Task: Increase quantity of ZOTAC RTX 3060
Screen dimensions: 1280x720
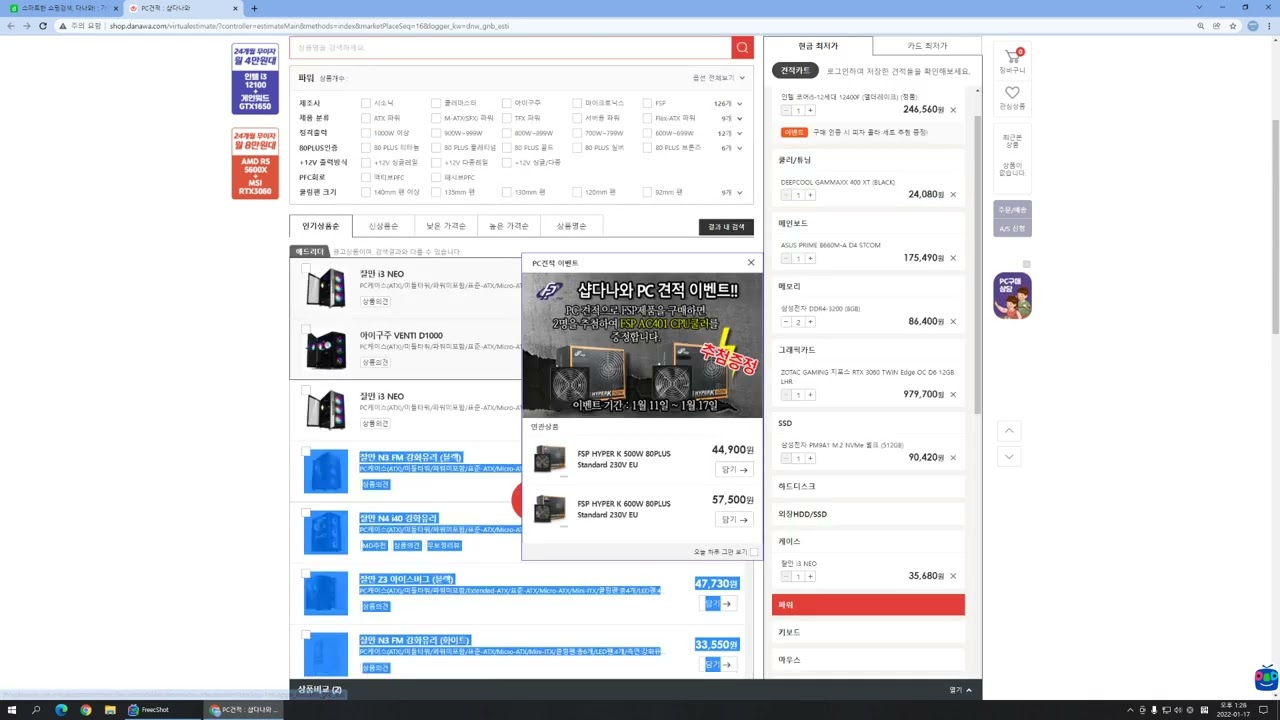Action: [810, 395]
